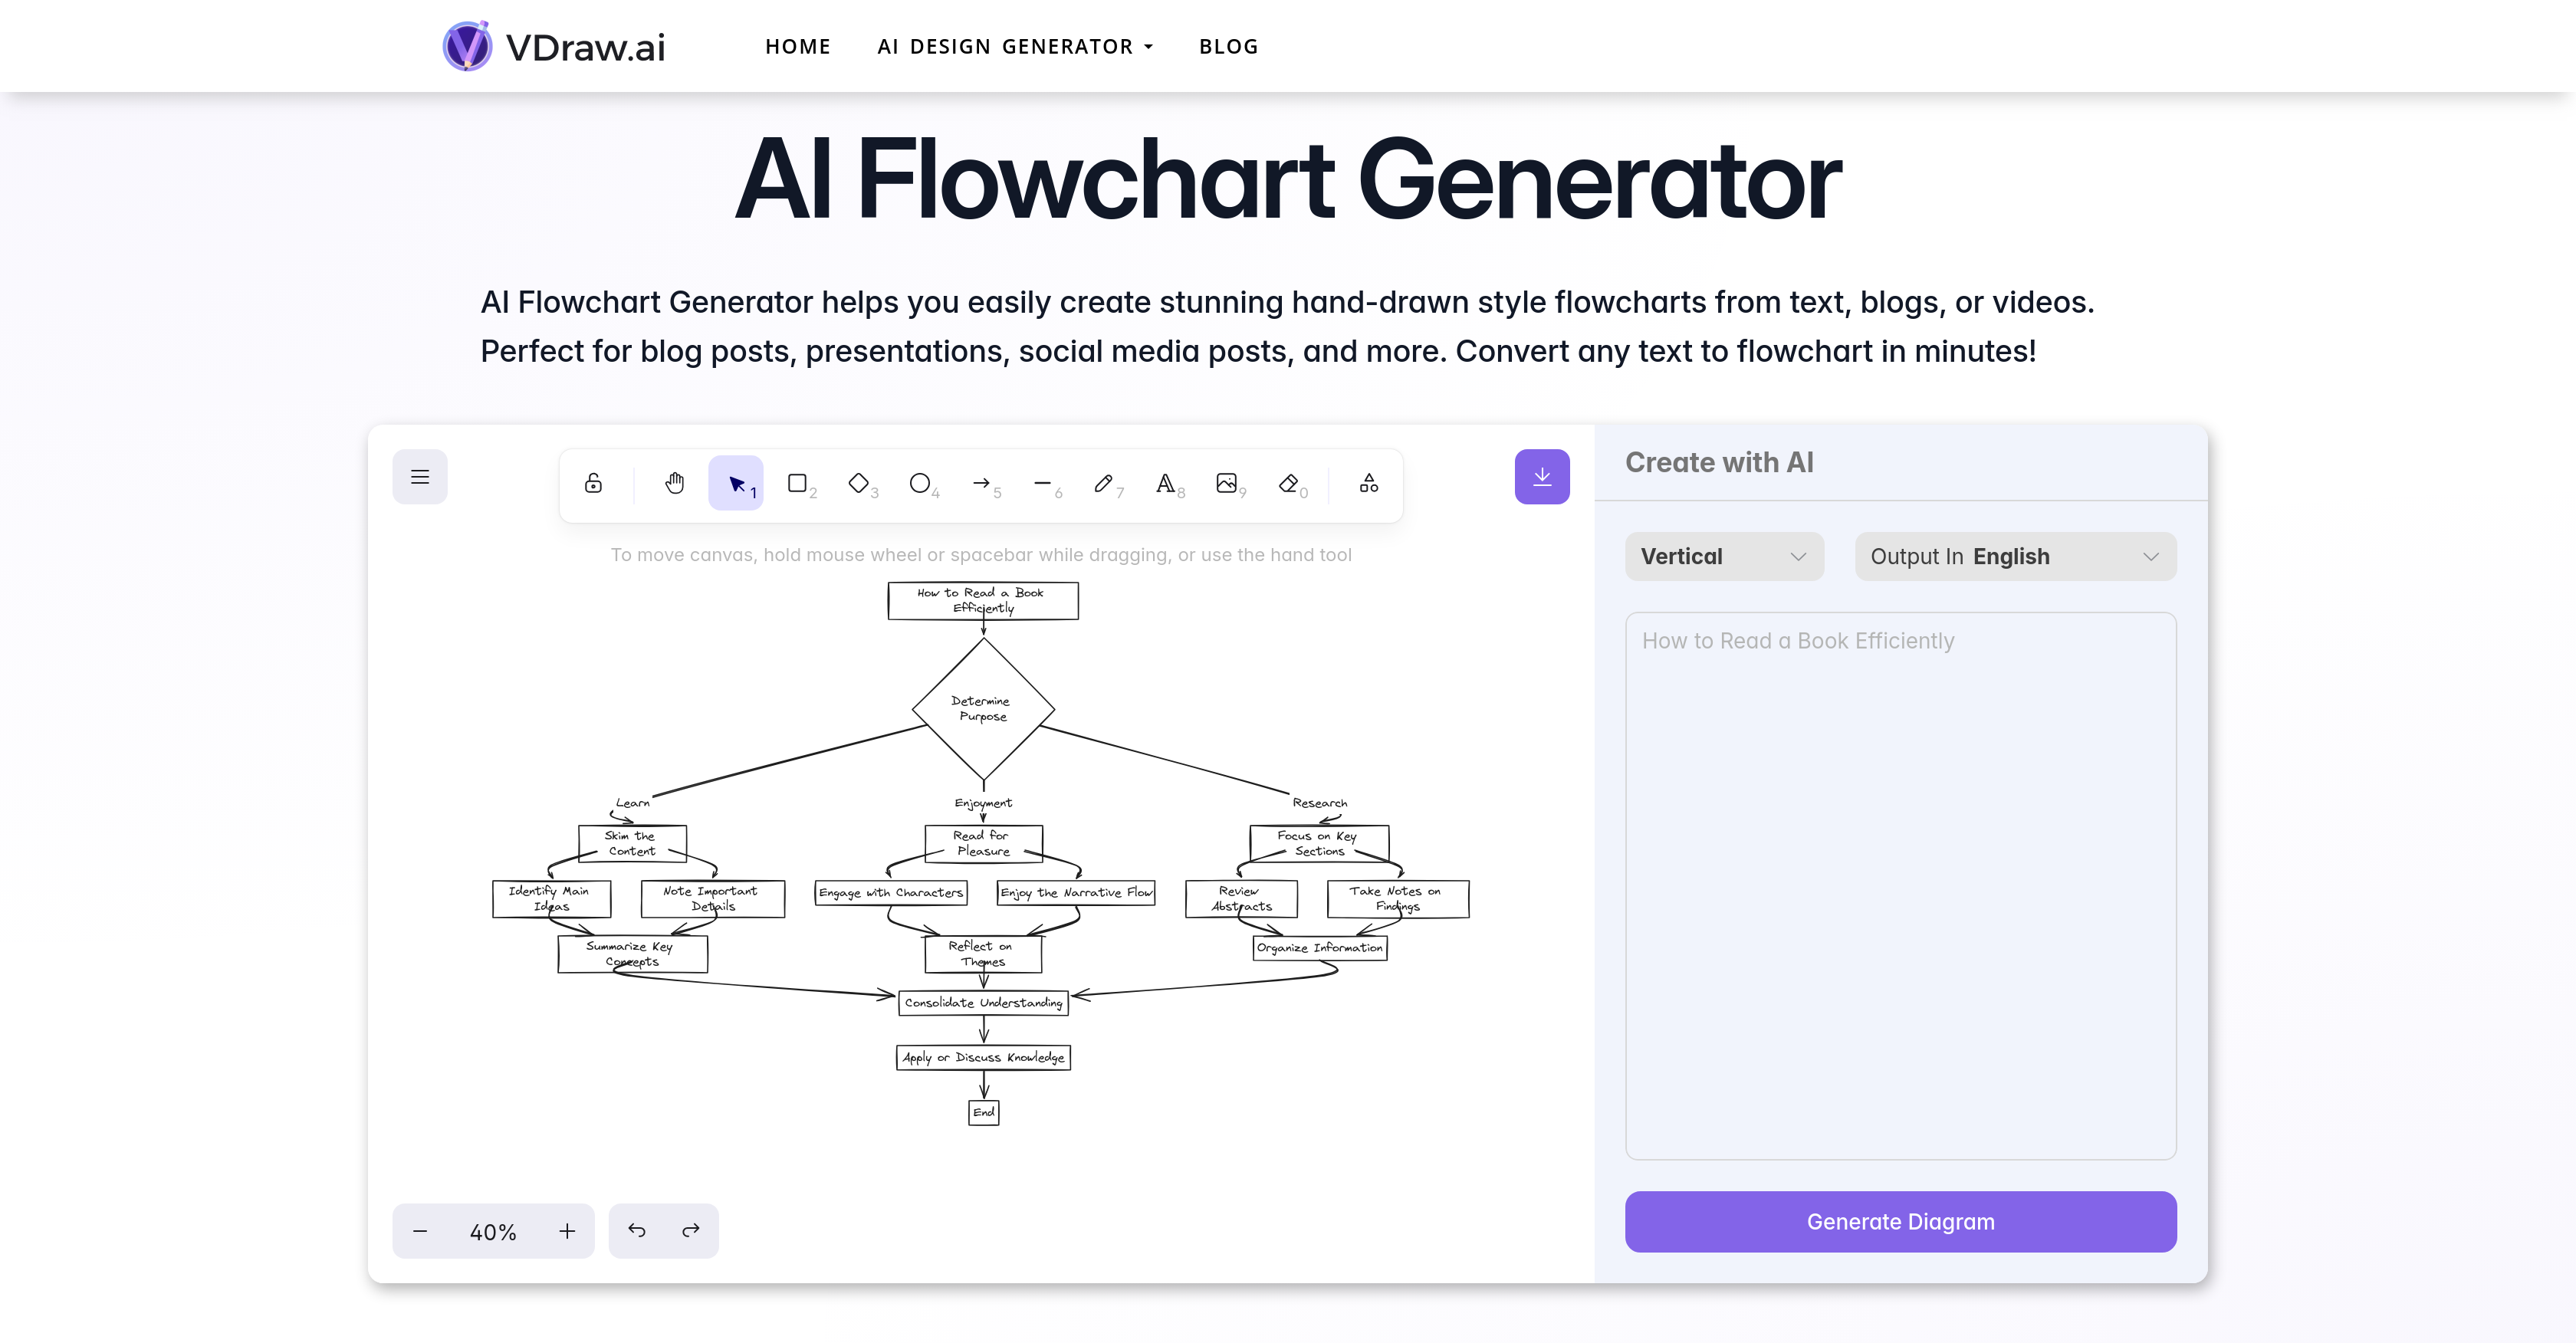Select the Text tool

point(1166,484)
